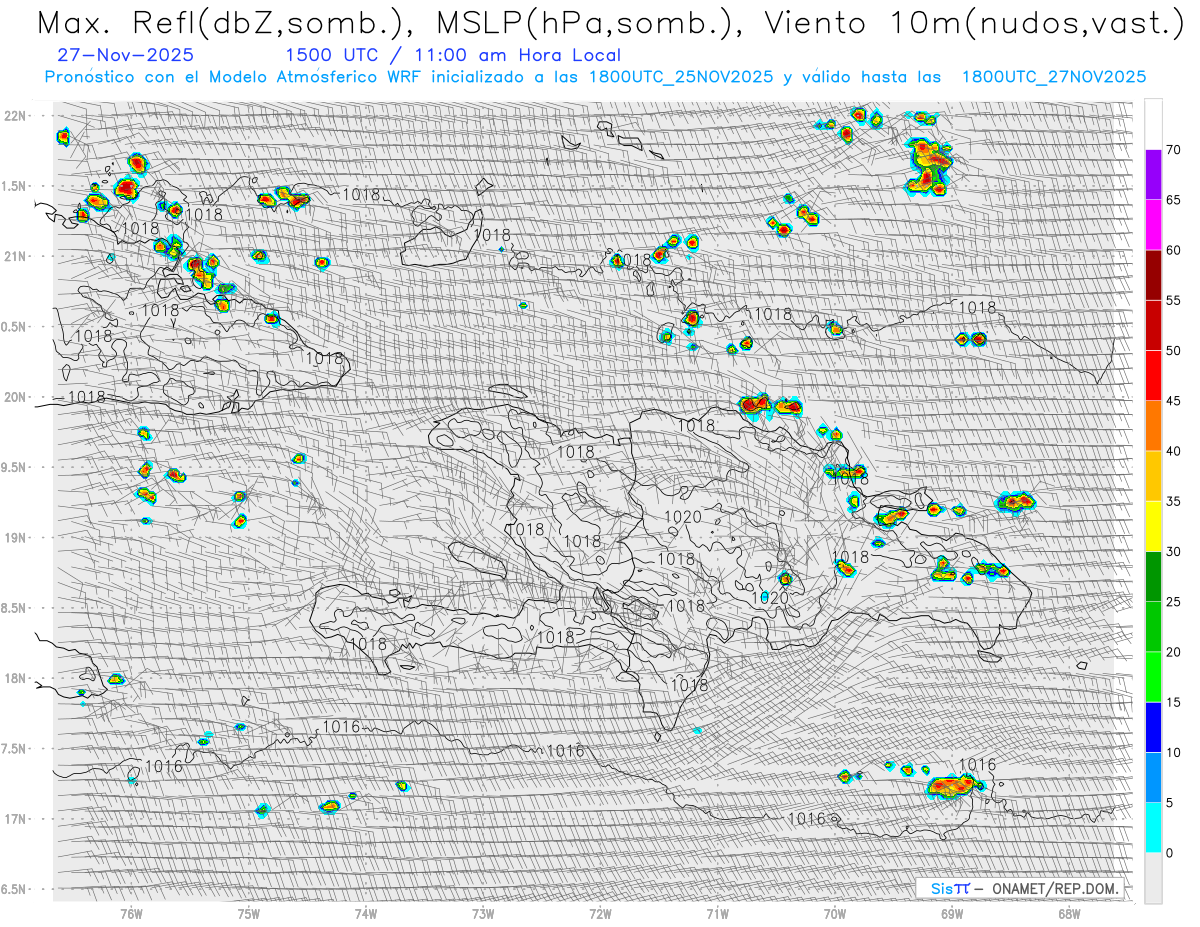
Task: Click the colorbar tick label 35
Action: (1174, 501)
